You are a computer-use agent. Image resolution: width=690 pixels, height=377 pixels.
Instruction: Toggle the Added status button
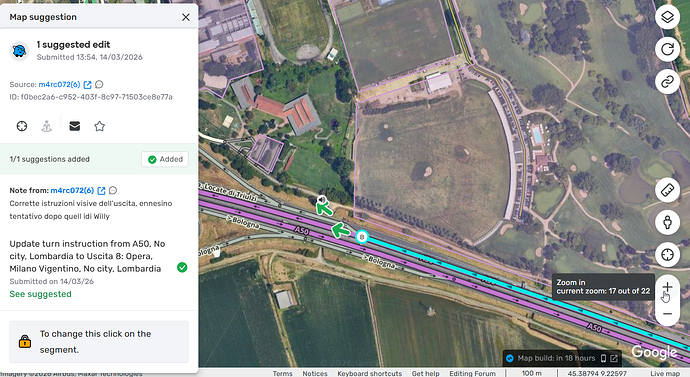point(165,159)
